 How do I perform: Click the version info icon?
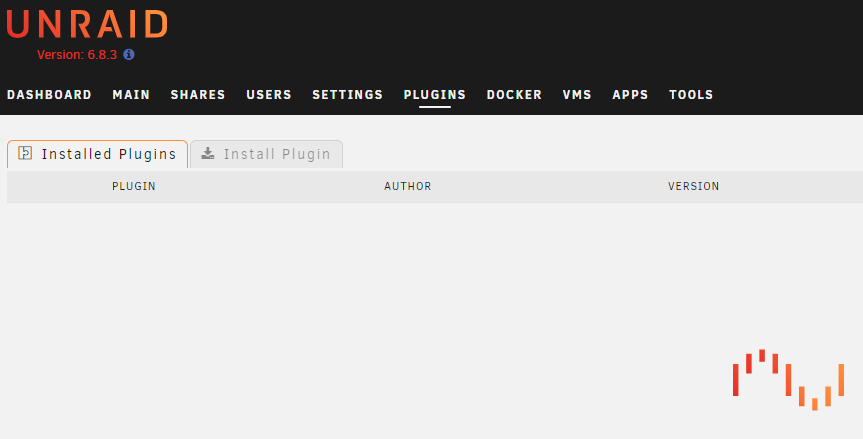click(x=129, y=54)
